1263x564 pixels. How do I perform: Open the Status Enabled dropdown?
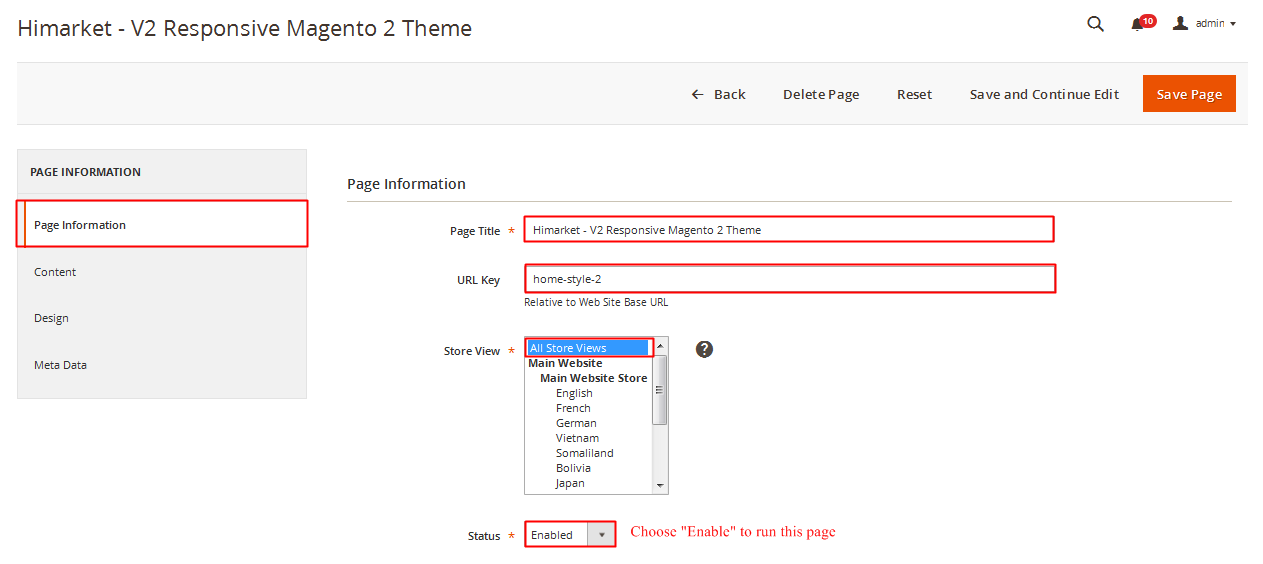(570, 534)
